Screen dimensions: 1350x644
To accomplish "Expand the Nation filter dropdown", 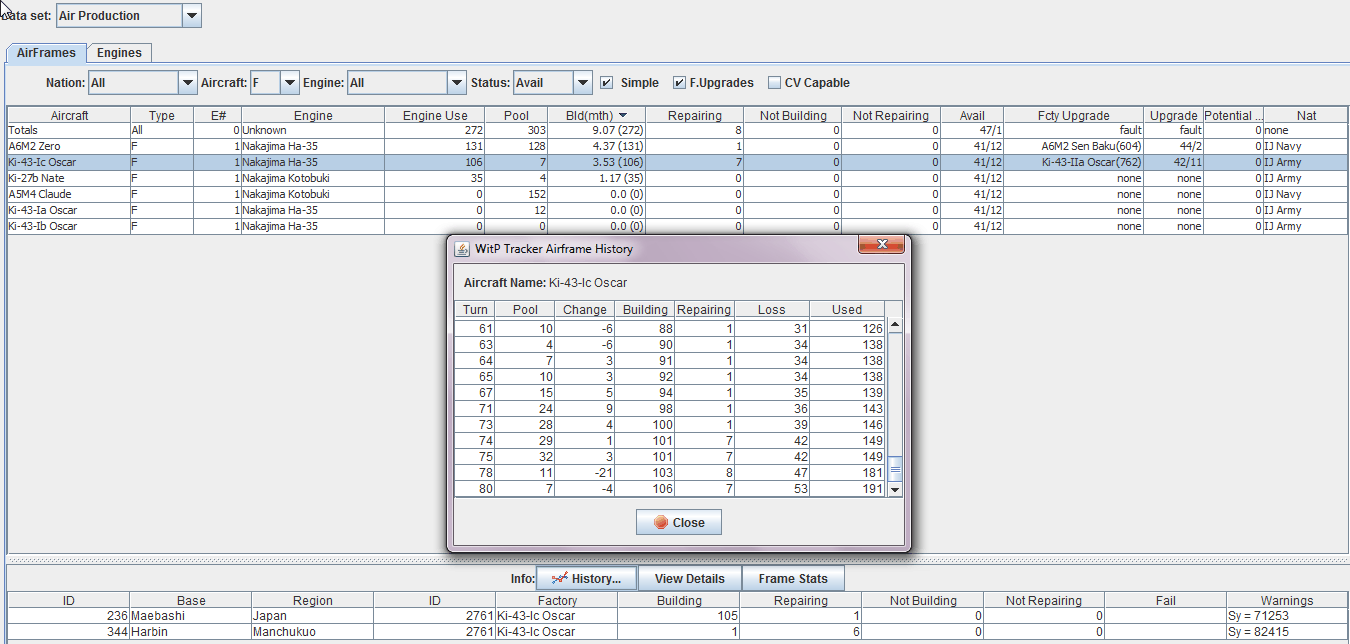I will (187, 83).
